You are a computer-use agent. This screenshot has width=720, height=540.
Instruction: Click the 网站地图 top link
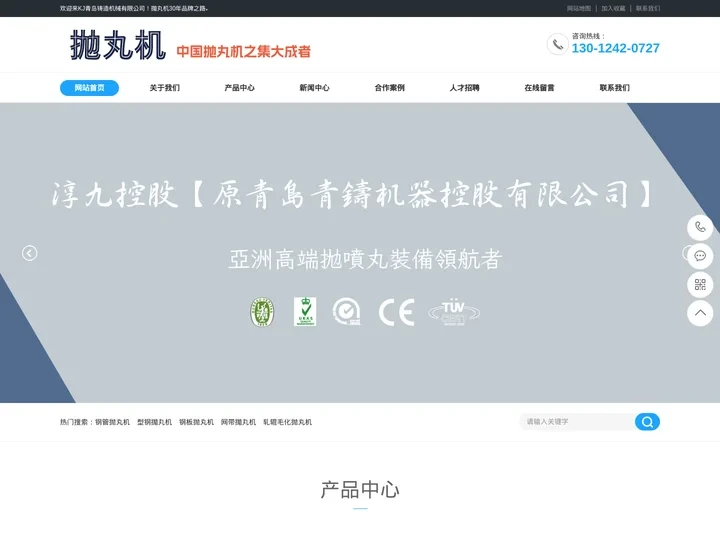(579, 8)
